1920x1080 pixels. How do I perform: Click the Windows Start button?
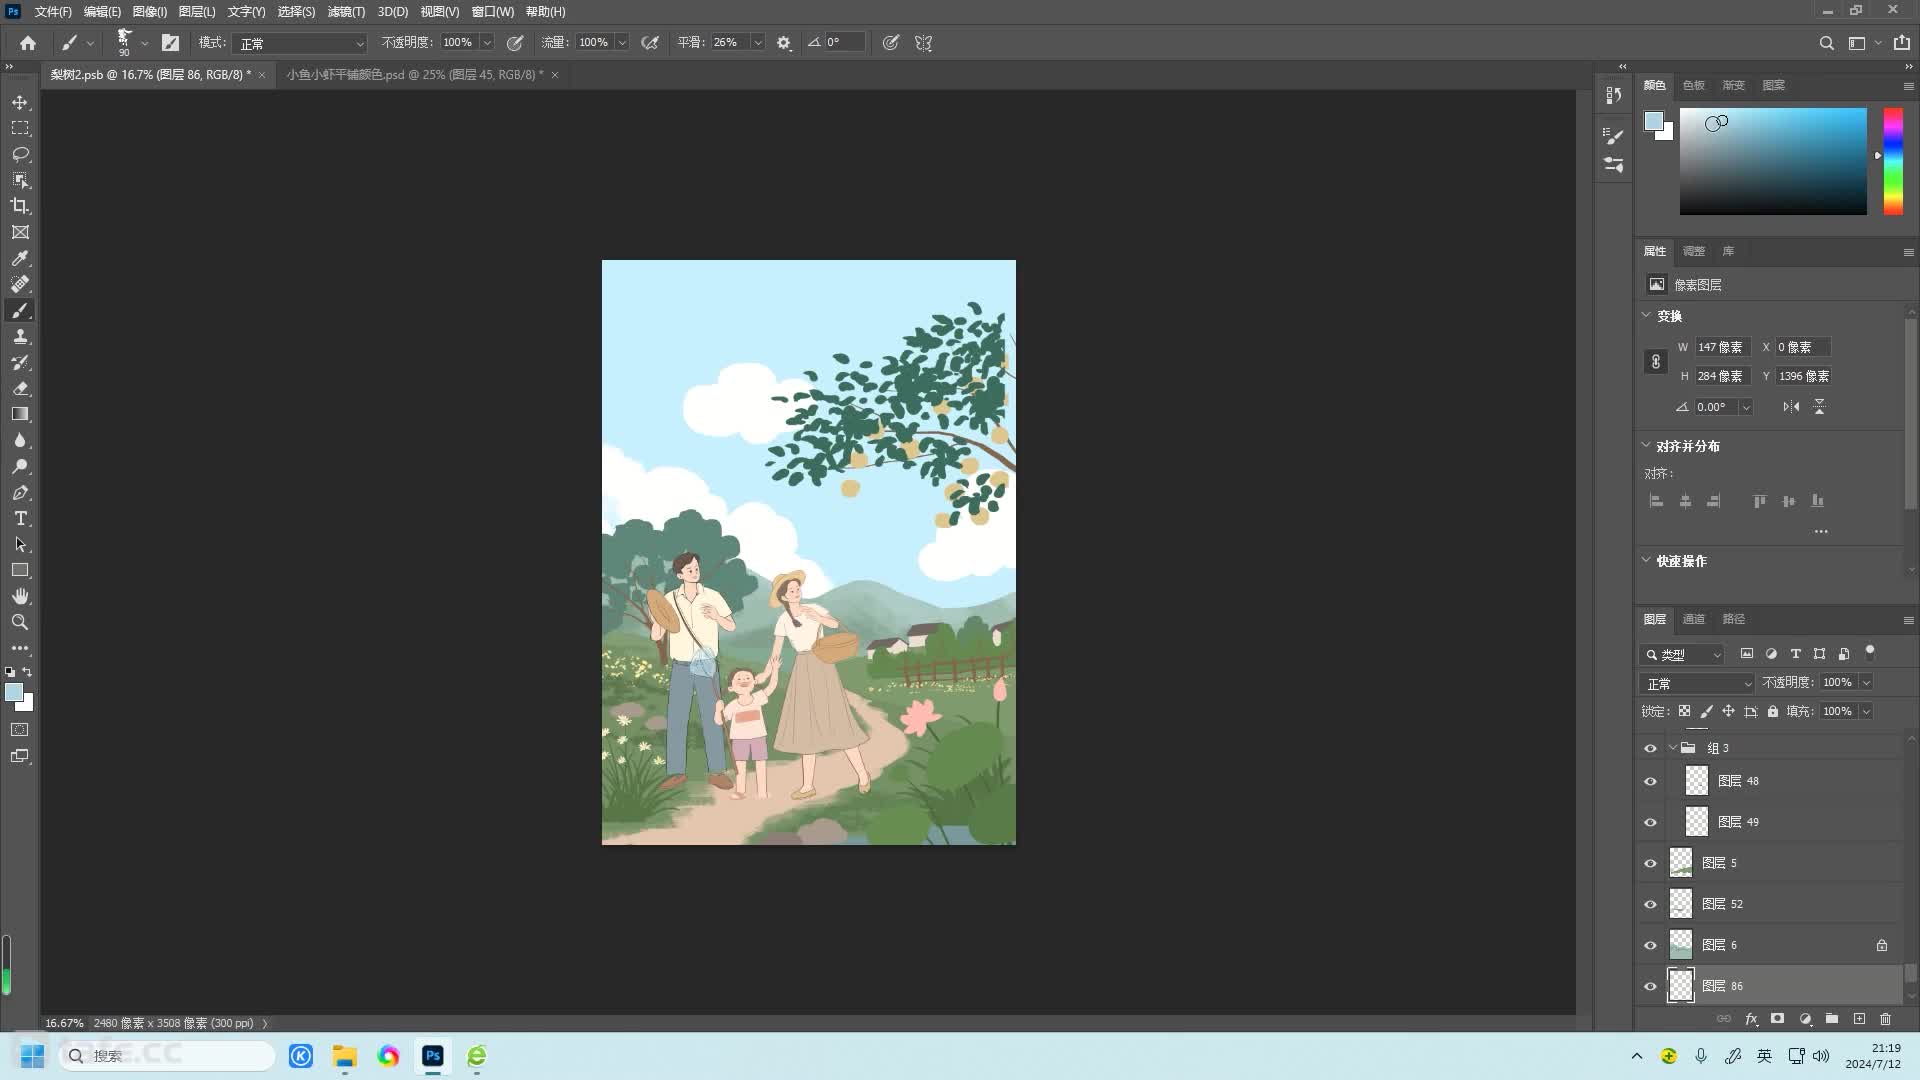point(32,1056)
